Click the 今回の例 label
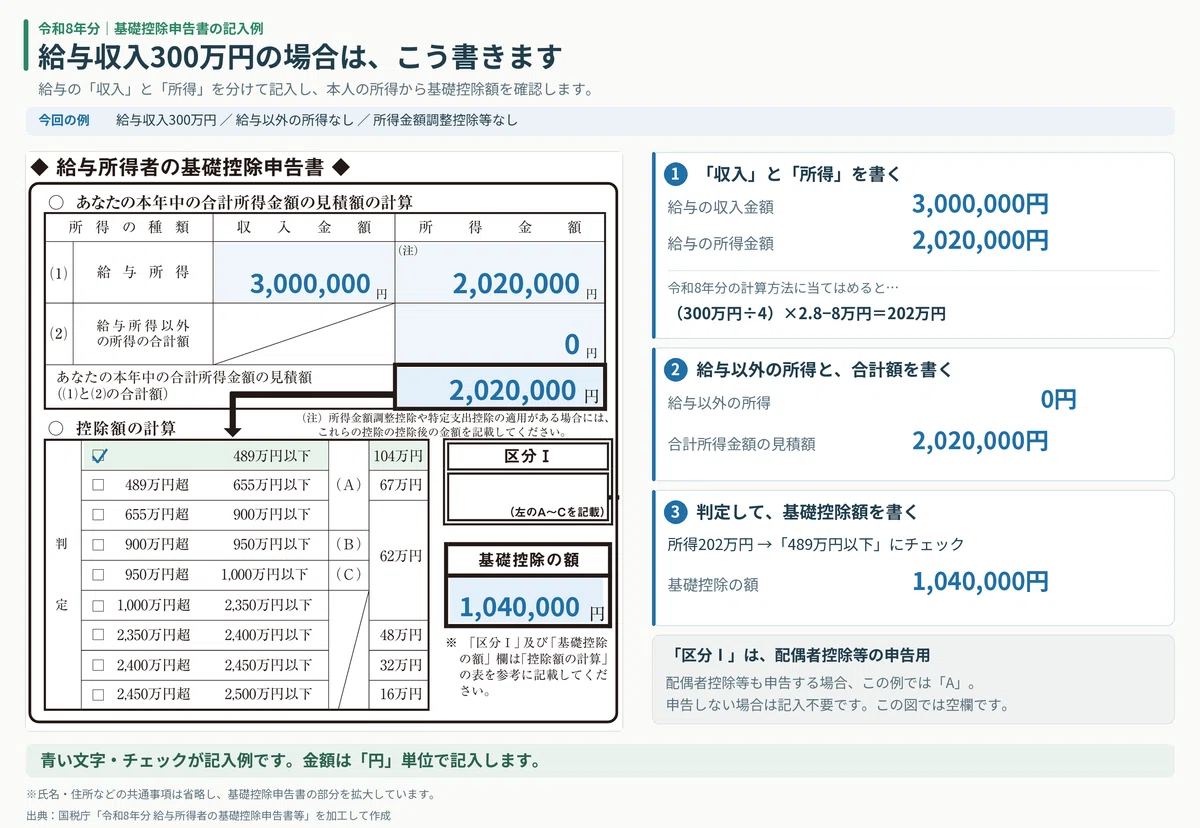 tap(64, 120)
